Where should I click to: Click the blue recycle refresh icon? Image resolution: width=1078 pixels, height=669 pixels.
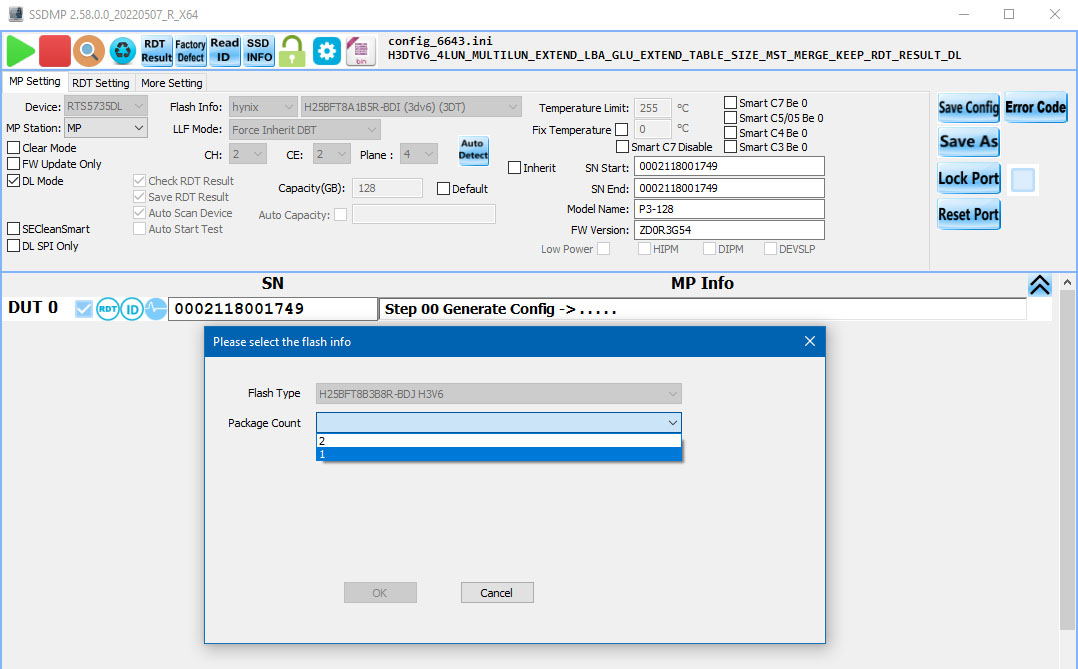click(x=122, y=51)
